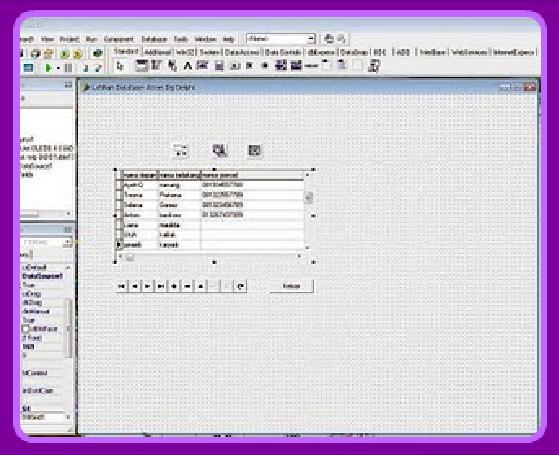559x455 pixels.
Task: Select rightmost non-visual component on form
Action: tap(254, 150)
